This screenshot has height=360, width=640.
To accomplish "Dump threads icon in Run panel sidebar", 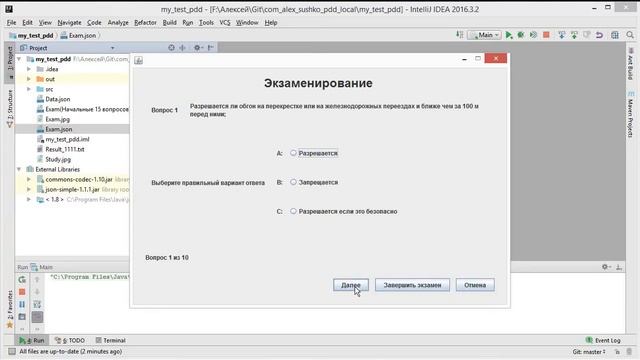I will coord(22,317).
